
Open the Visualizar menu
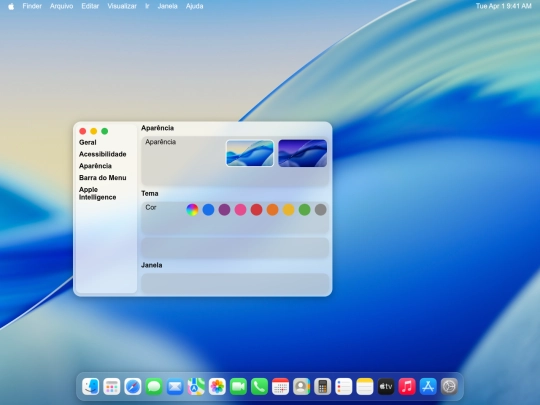click(x=122, y=6)
